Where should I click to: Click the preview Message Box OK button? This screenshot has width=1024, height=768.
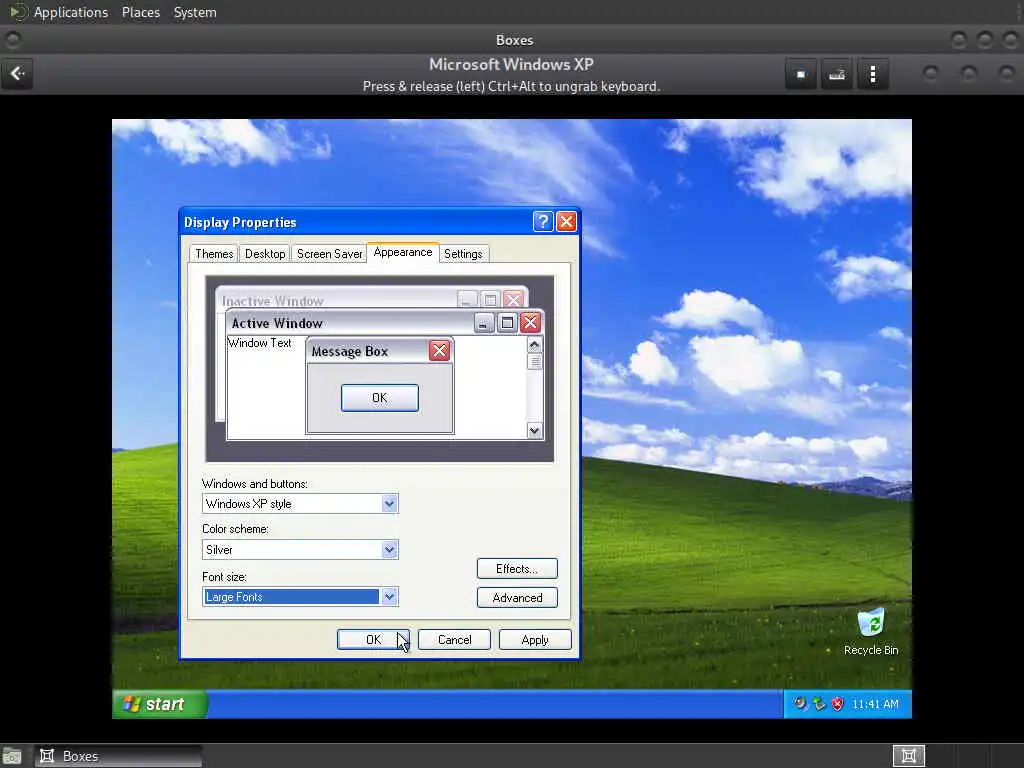pos(379,398)
